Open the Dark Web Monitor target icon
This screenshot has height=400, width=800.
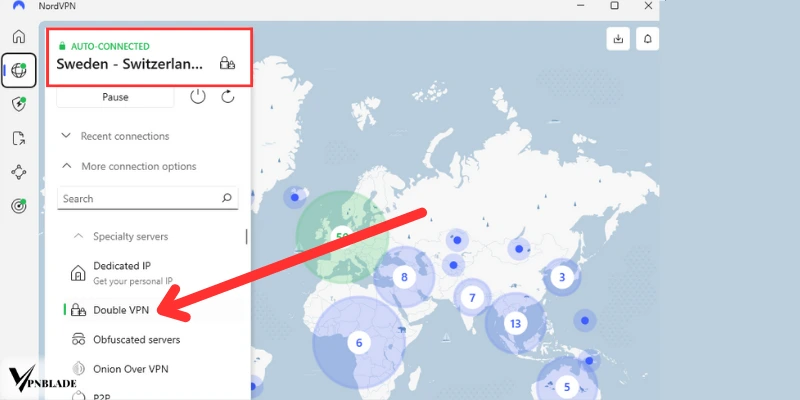19,206
